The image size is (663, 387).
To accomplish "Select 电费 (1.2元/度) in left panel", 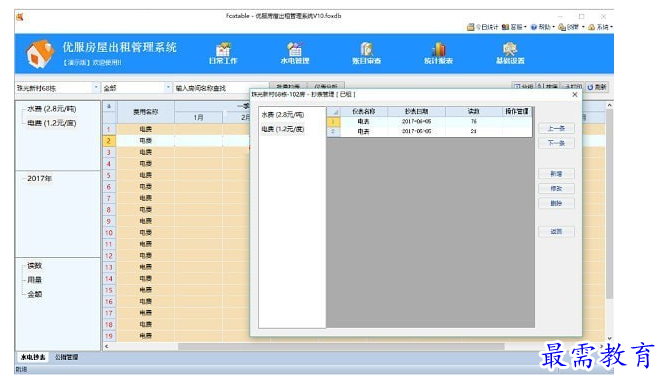I will pos(52,123).
